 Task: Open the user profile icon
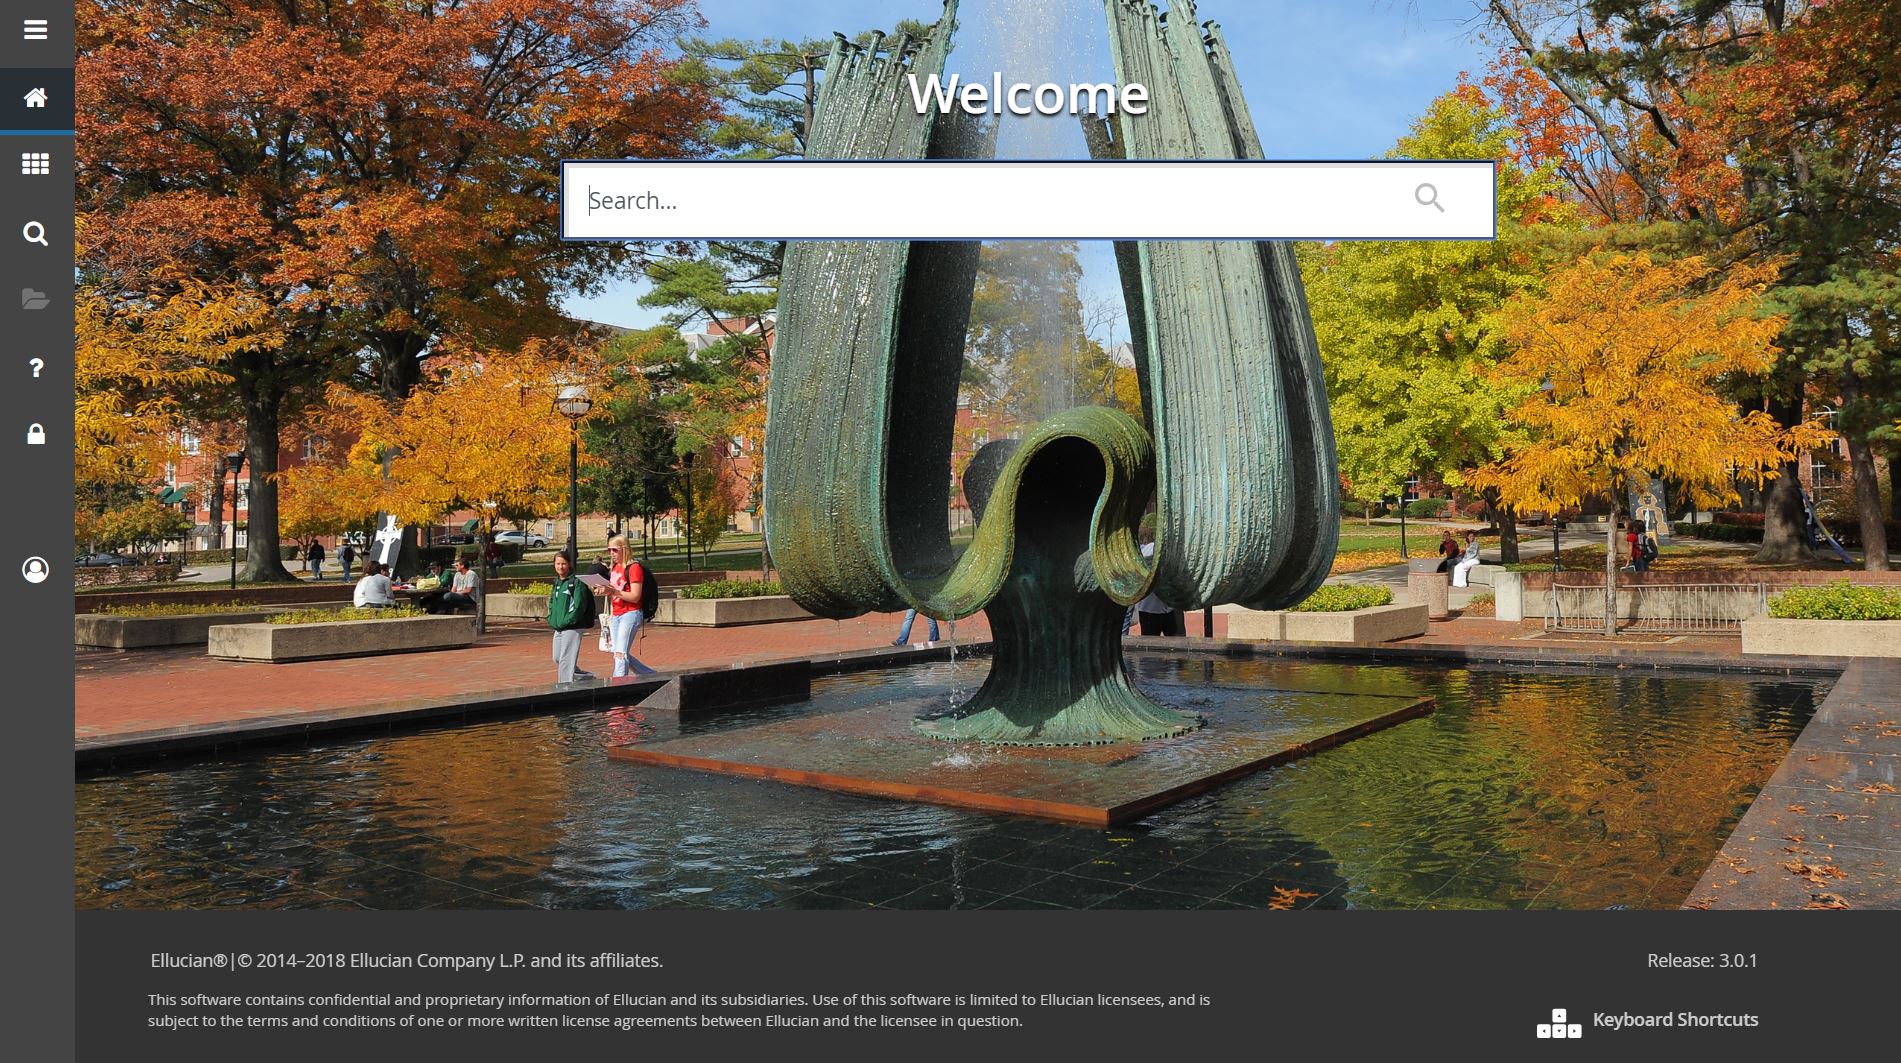pyautogui.click(x=36, y=570)
